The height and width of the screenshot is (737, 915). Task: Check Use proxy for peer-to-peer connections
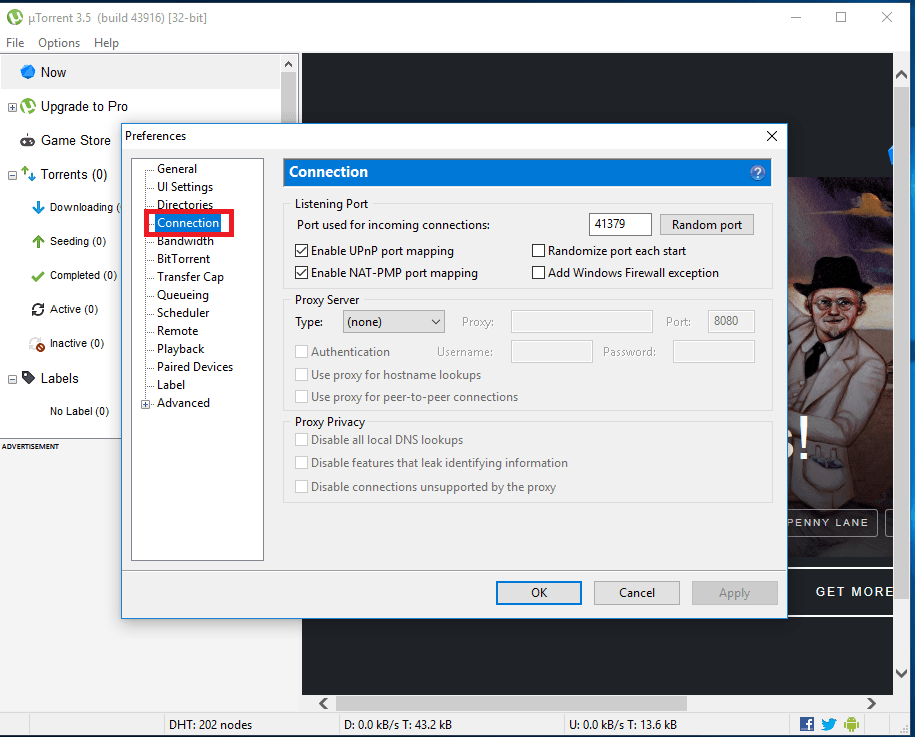[301, 397]
